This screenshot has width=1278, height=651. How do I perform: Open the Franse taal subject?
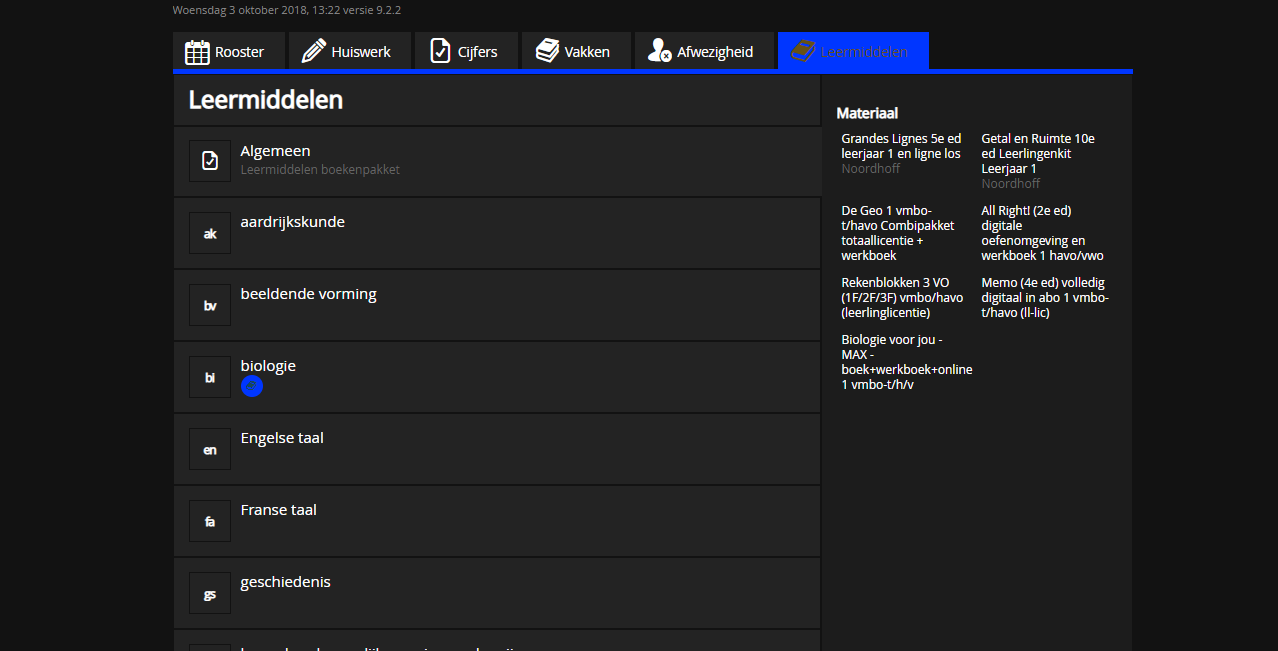[497, 521]
